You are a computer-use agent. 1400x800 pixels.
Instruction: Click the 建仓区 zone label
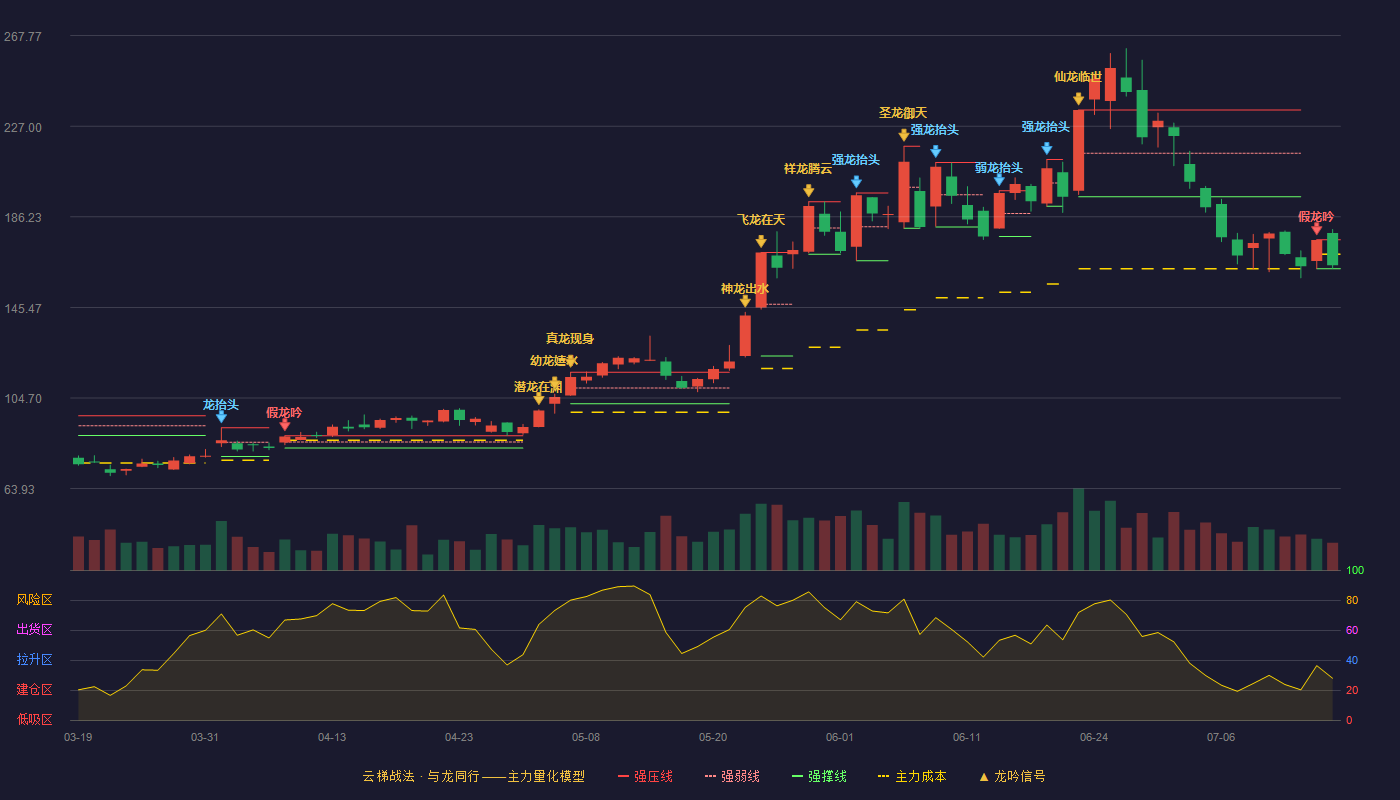(x=34, y=690)
